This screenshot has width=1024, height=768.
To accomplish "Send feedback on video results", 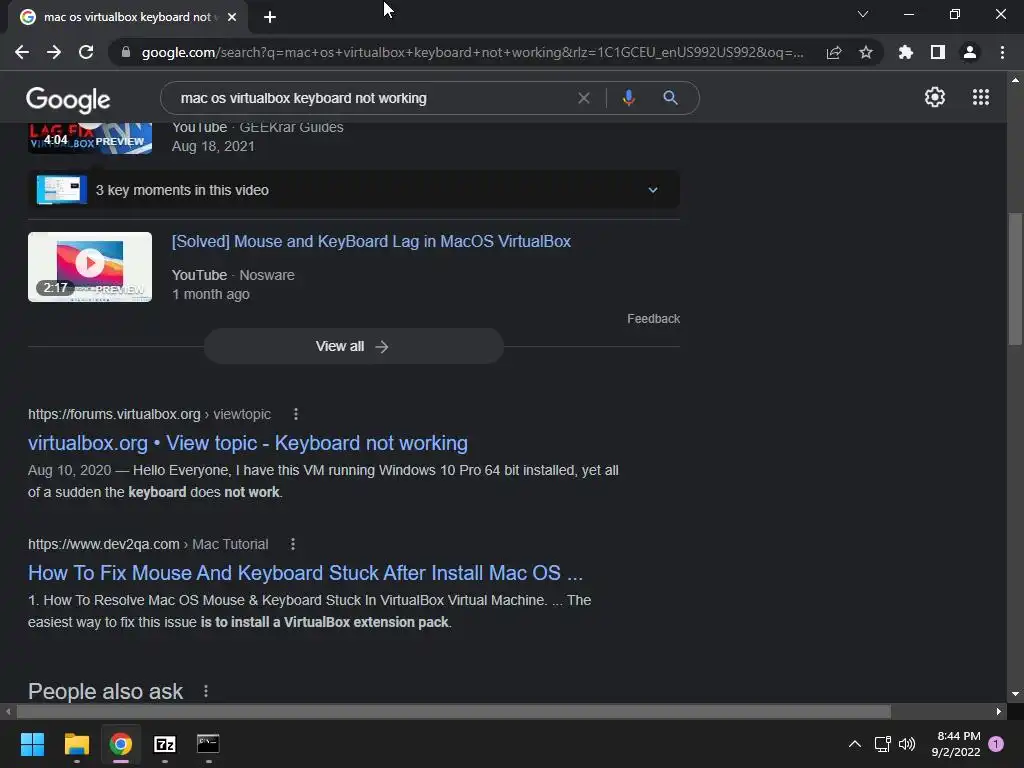I will coord(653,319).
